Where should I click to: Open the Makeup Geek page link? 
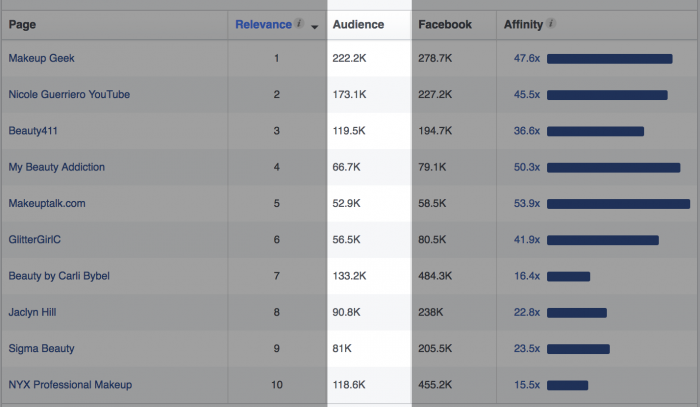(43, 59)
